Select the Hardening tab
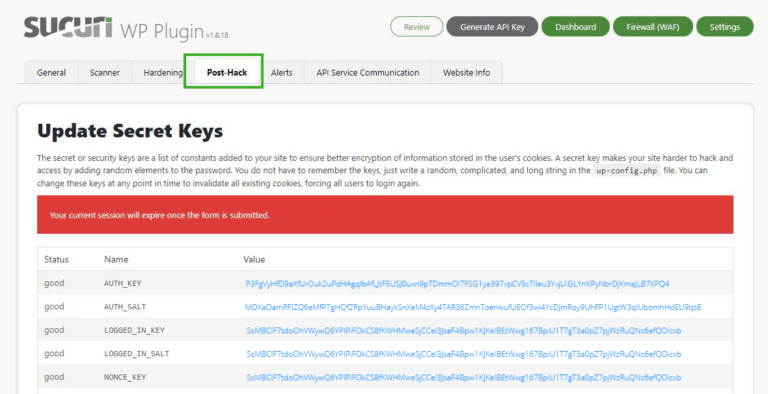This screenshot has height=394, width=768. pos(163,73)
